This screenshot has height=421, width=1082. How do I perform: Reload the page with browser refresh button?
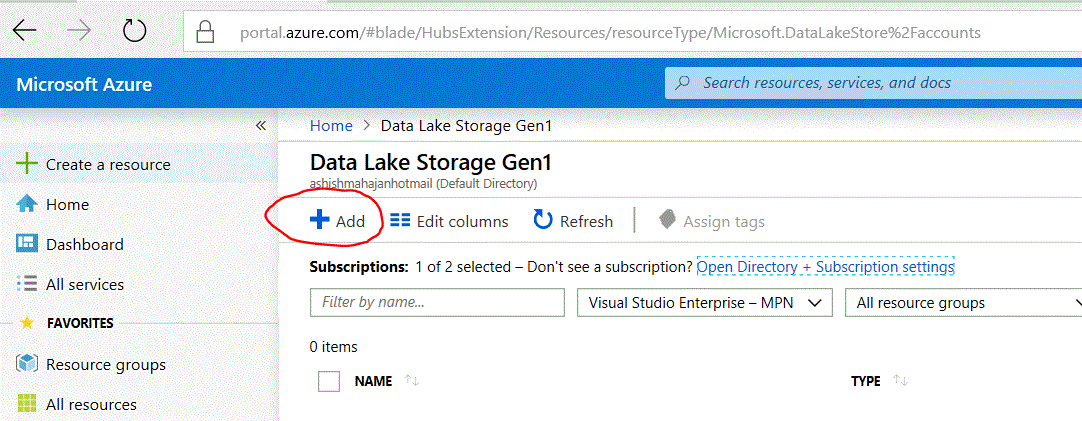(x=134, y=32)
